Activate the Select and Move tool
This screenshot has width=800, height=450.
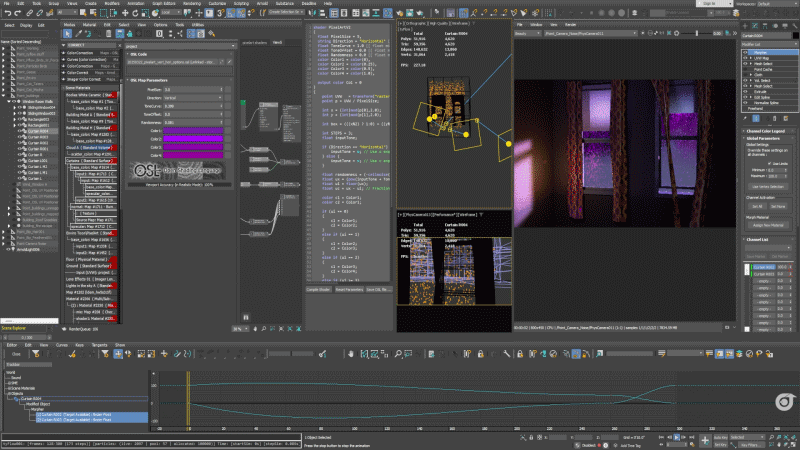pos(125,13)
